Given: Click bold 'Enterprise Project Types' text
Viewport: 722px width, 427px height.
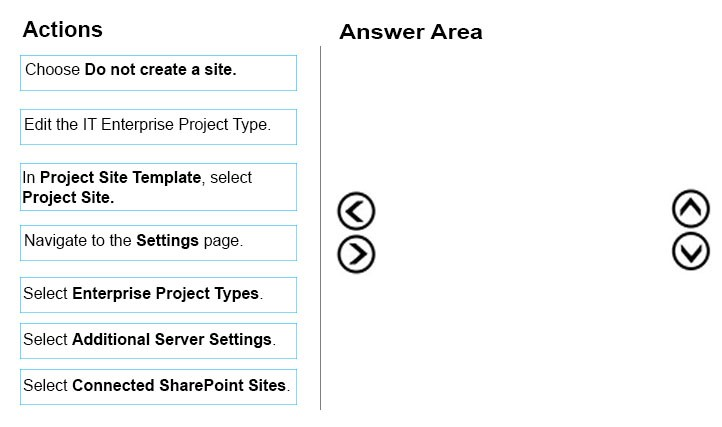Looking at the screenshot, I should click(x=166, y=293).
